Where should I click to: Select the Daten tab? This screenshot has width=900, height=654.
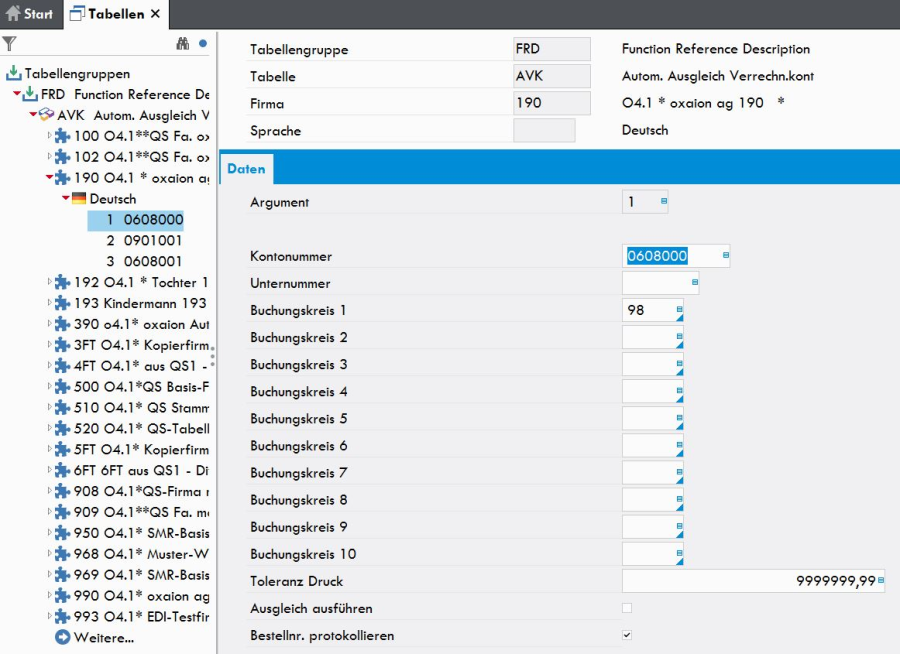246,169
